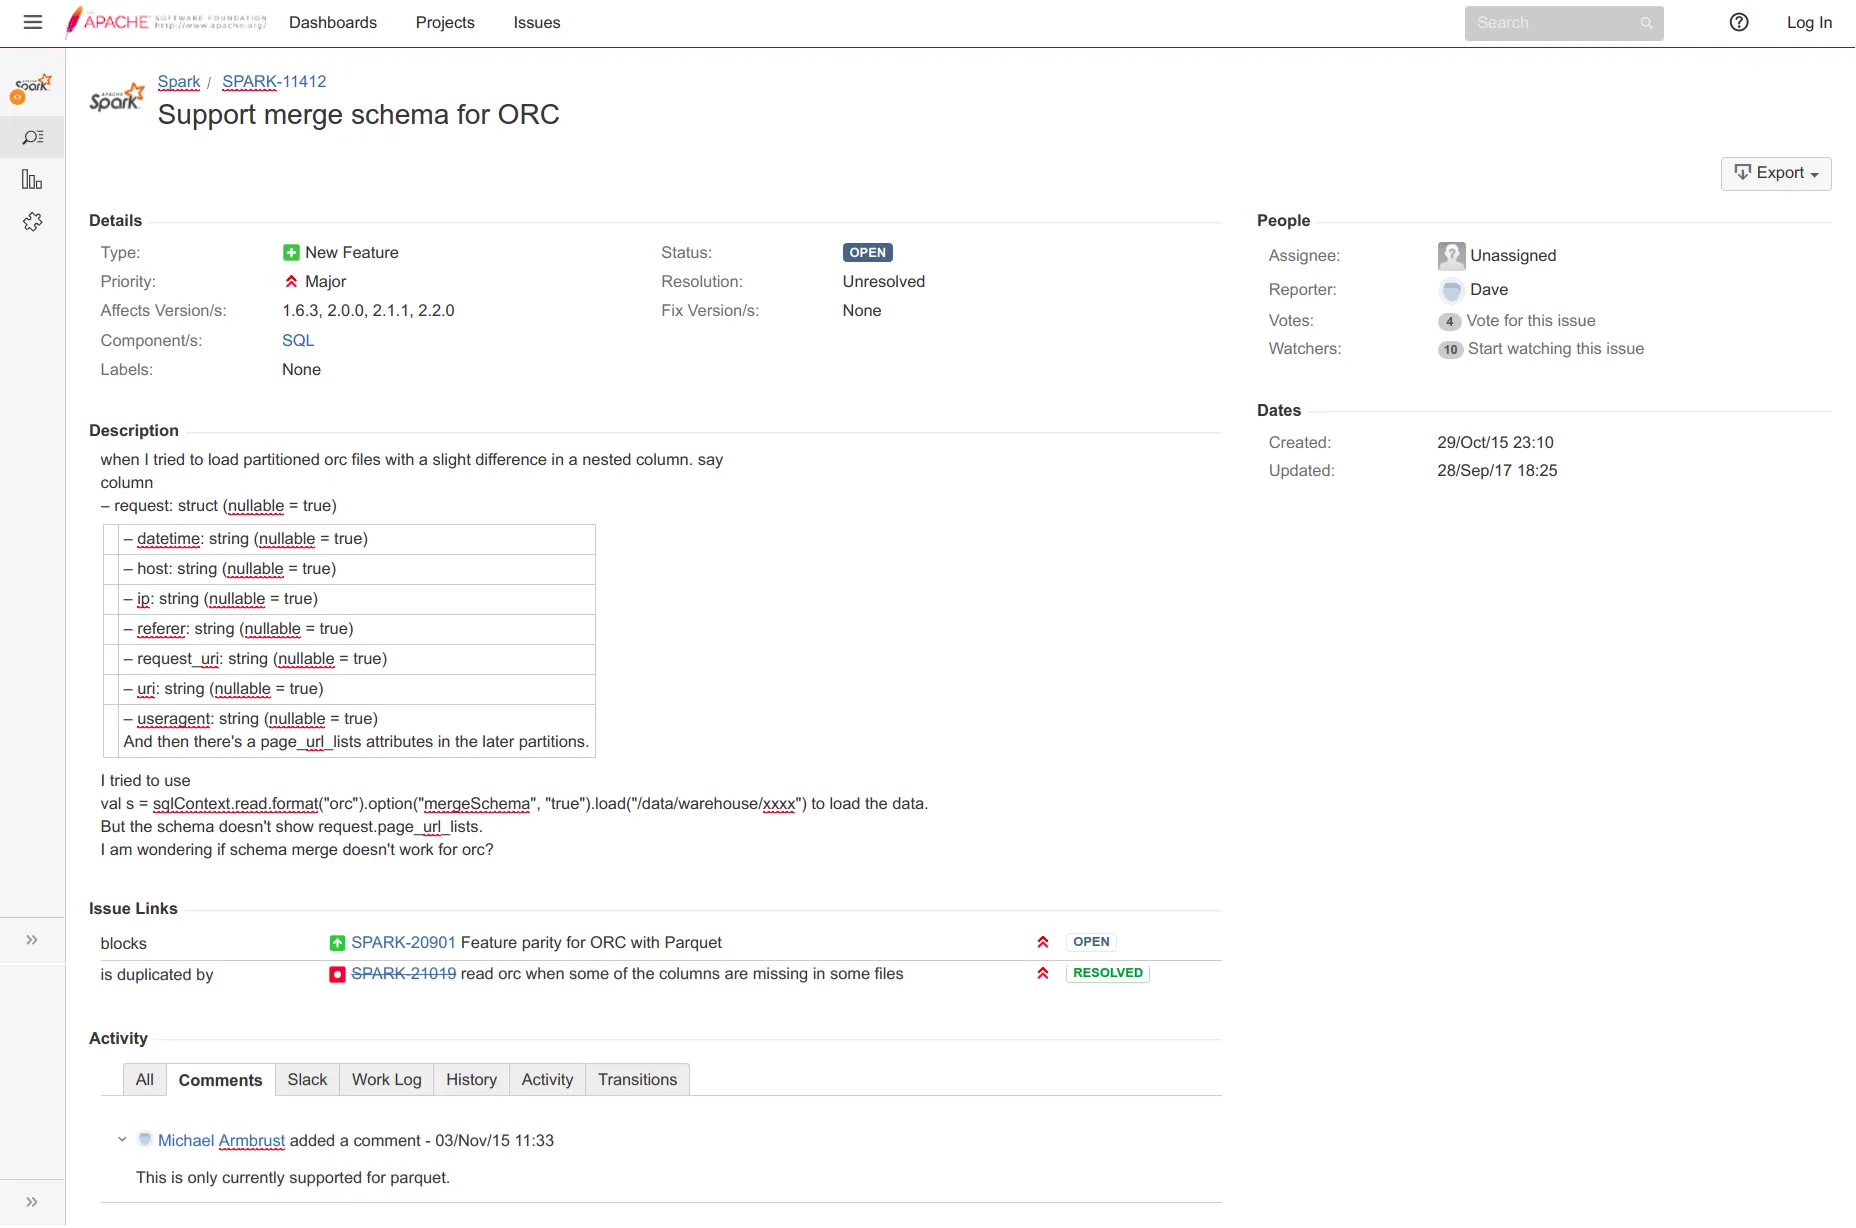Switch to the Slack tab
The height and width of the screenshot is (1228, 1856).
point(307,1080)
